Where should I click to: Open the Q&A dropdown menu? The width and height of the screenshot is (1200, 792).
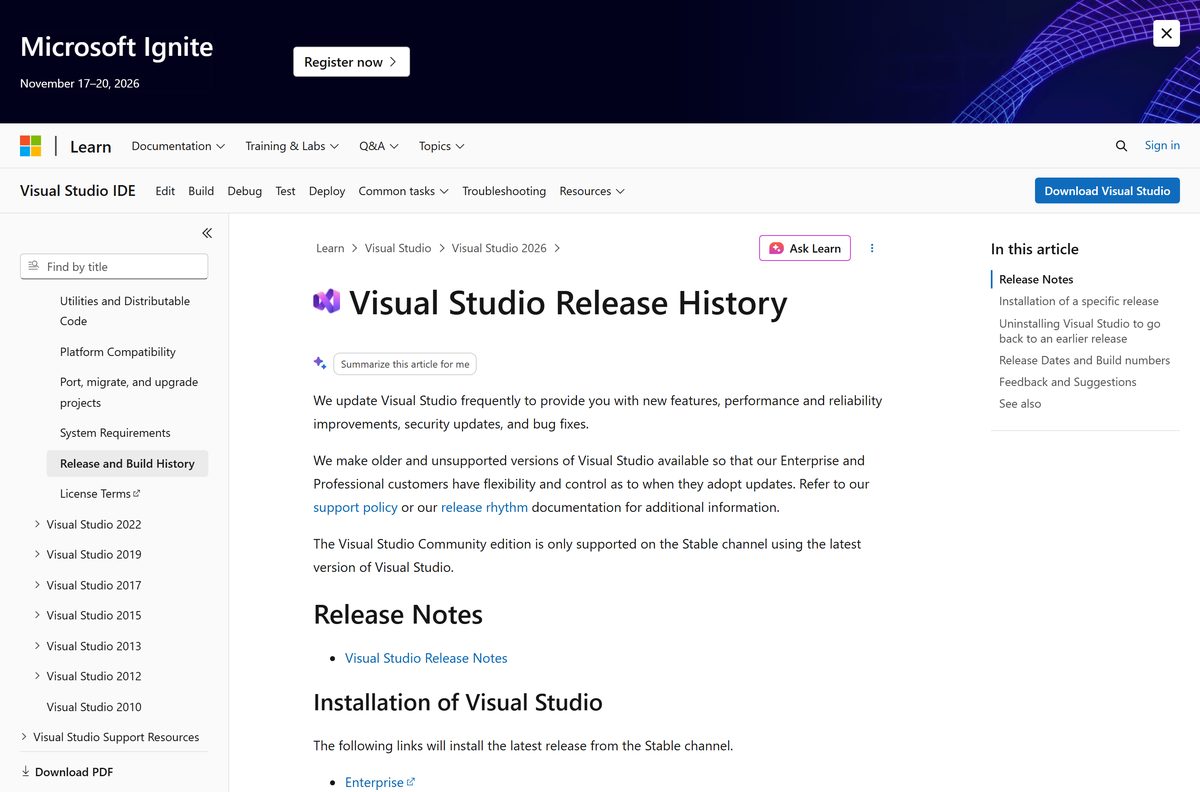[379, 146]
